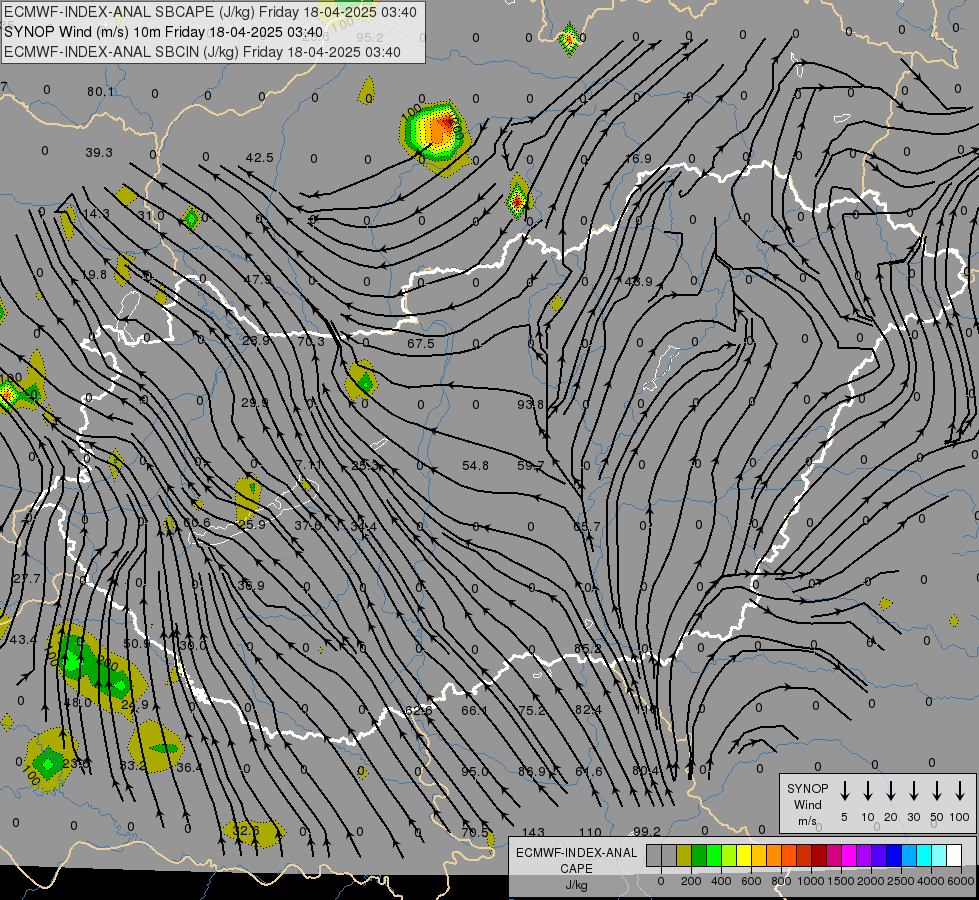979x900 pixels.
Task: Select the dark green CAPE legend swatch
Action: pyautogui.click(x=699, y=856)
